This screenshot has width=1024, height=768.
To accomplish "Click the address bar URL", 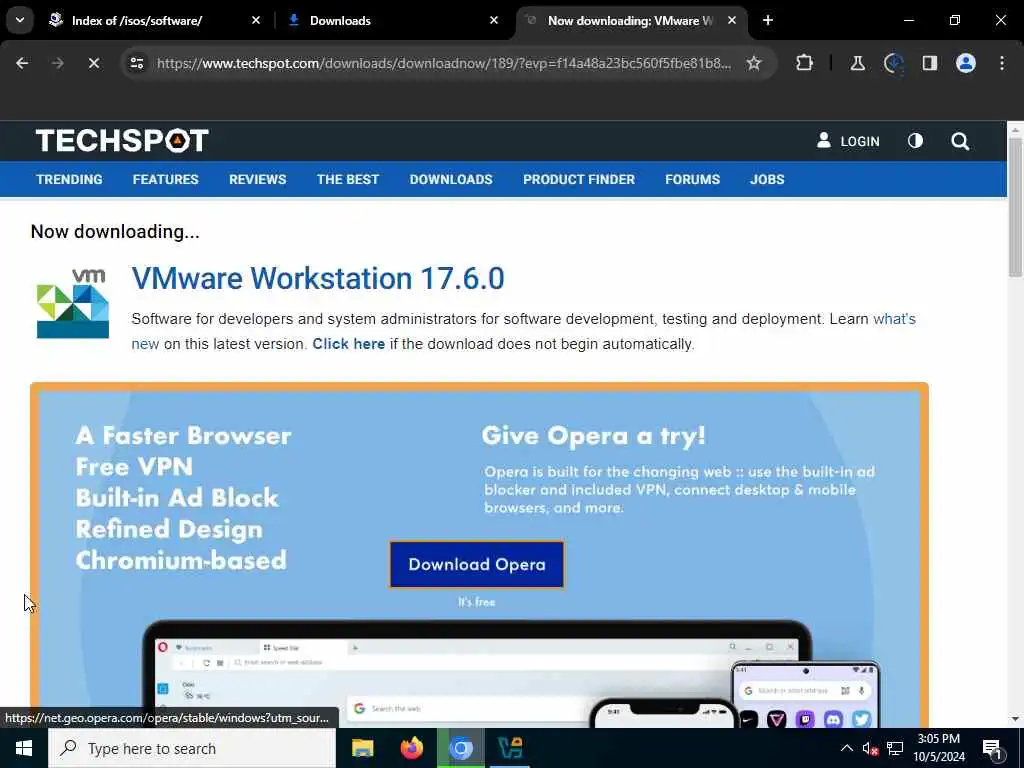I will 444,63.
